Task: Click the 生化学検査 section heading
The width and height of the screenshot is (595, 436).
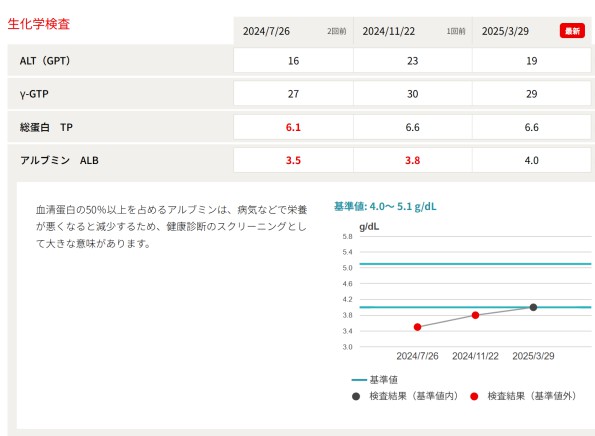Action: coord(39,24)
